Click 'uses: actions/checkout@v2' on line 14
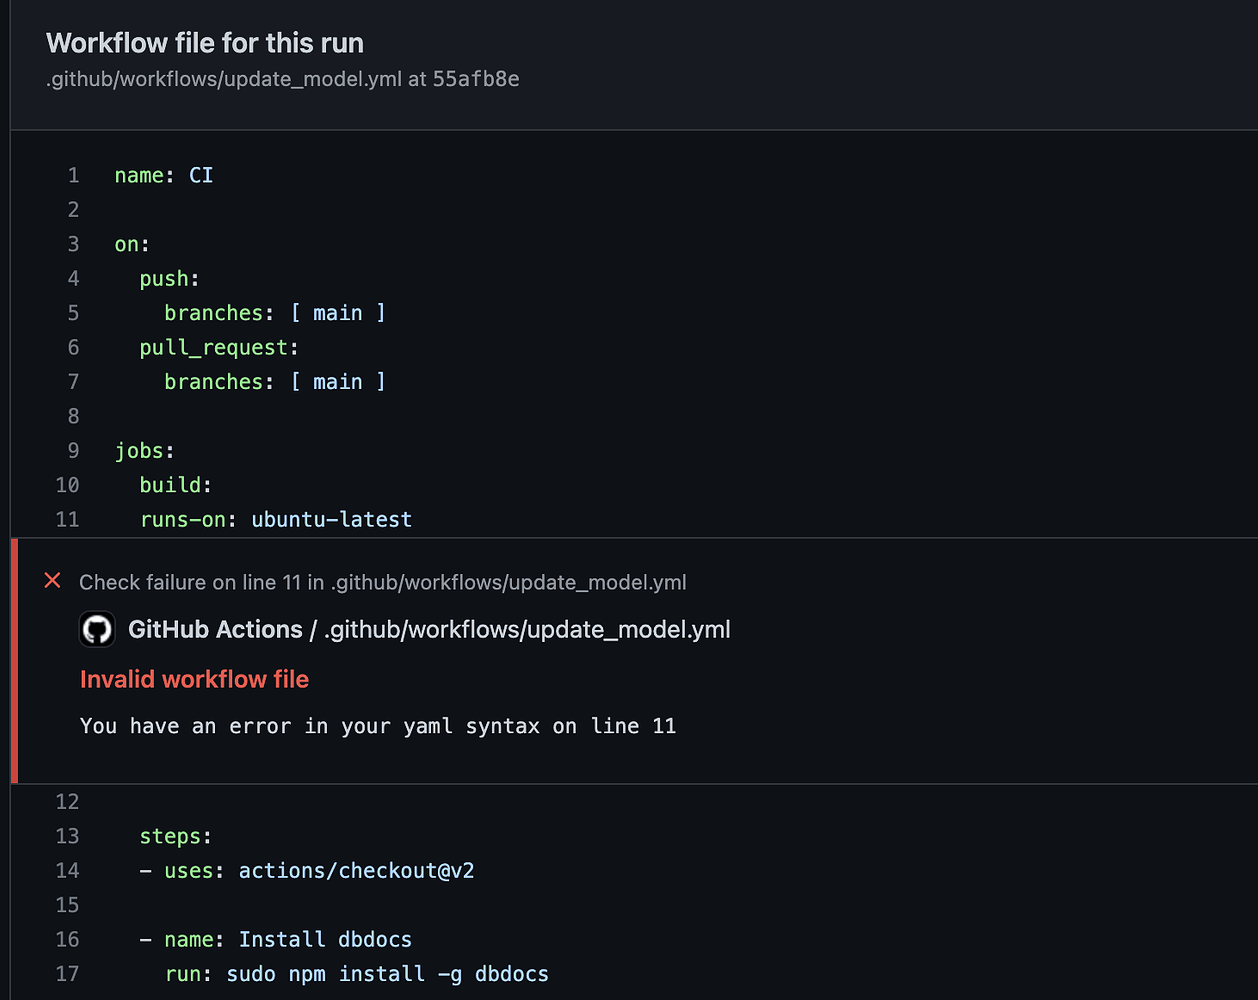The height and width of the screenshot is (1000, 1258). coord(319,870)
